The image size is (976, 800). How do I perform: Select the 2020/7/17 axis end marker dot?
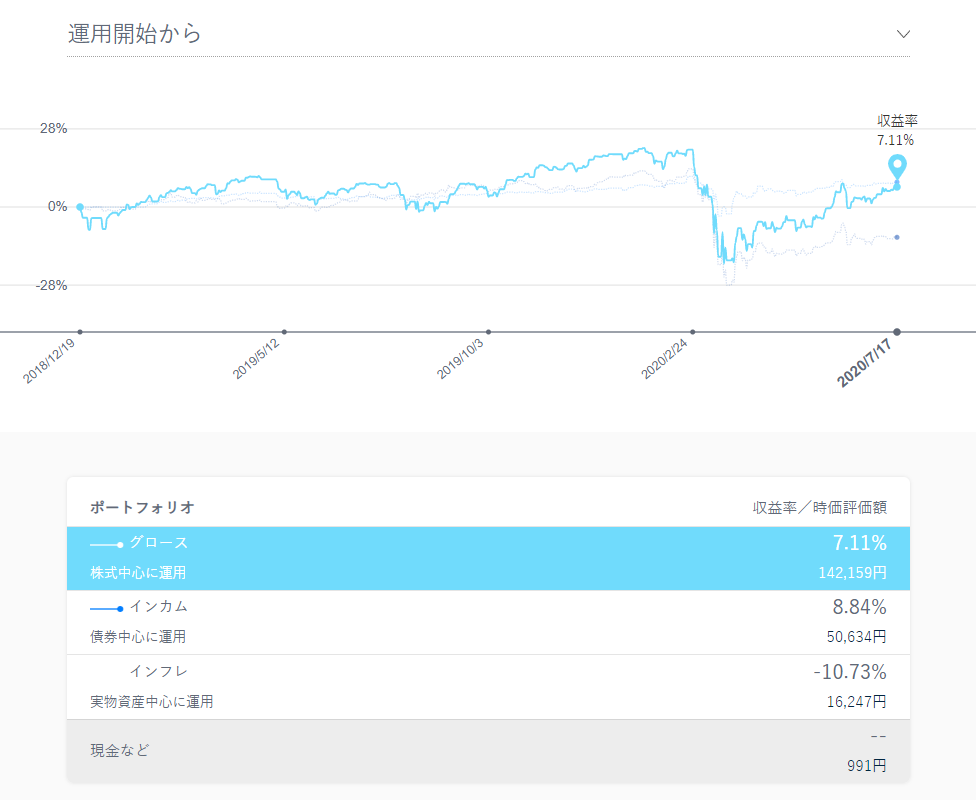pyautogui.click(x=897, y=332)
